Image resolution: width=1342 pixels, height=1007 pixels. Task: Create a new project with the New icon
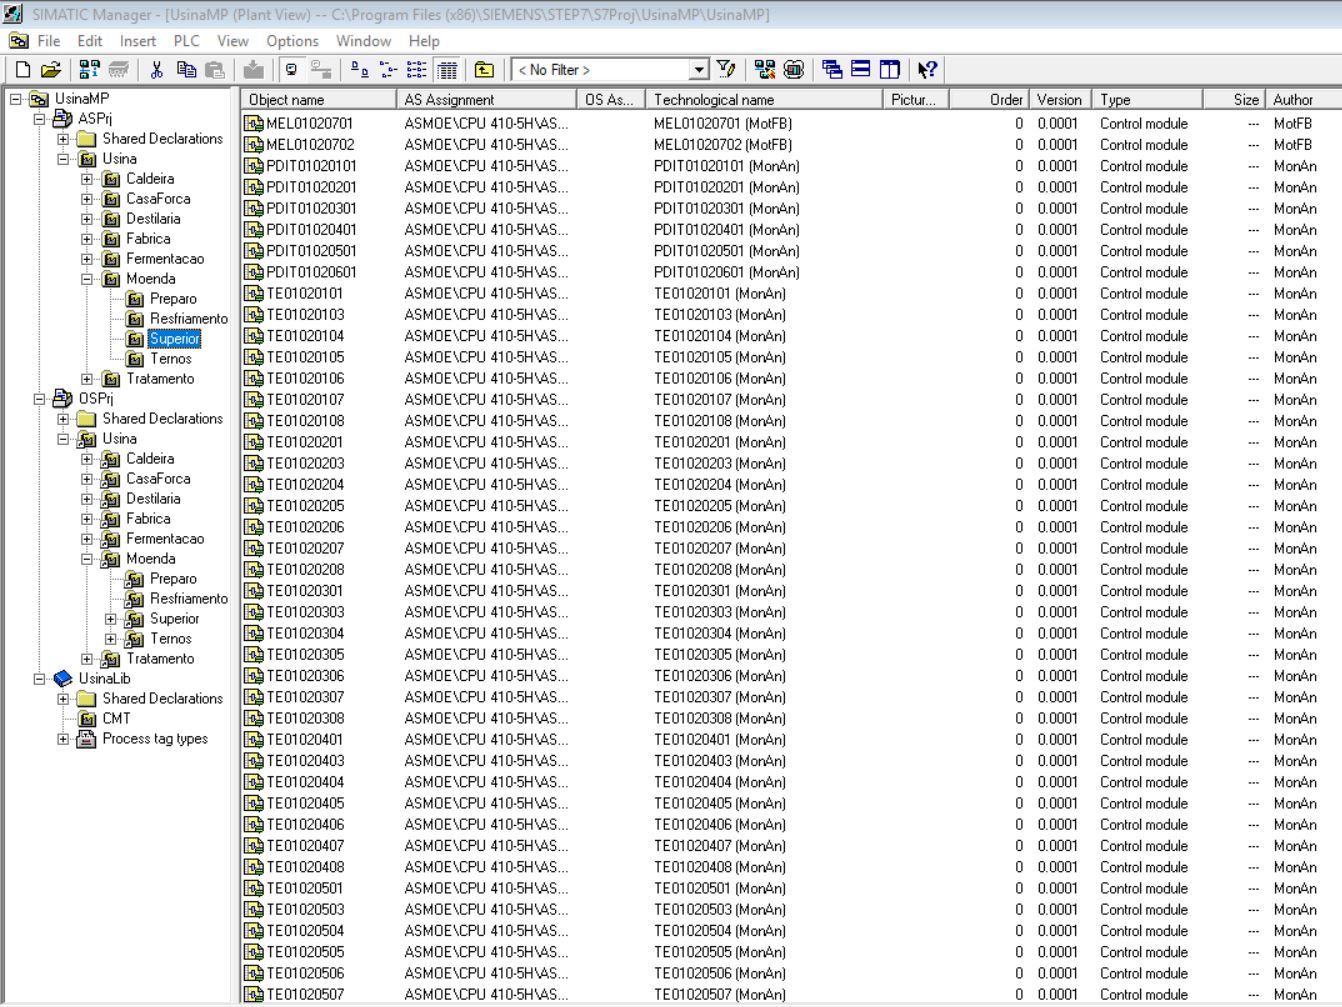tap(23, 70)
